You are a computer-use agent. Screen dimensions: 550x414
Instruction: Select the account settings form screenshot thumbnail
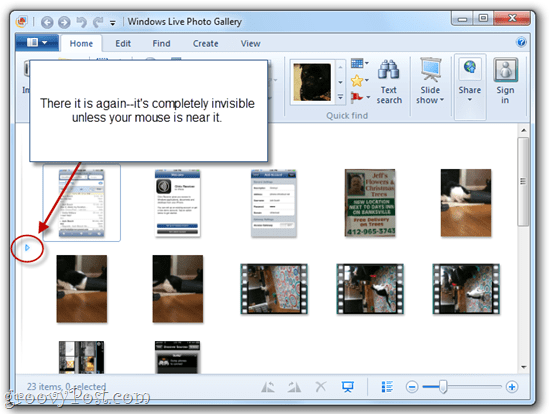(274, 203)
